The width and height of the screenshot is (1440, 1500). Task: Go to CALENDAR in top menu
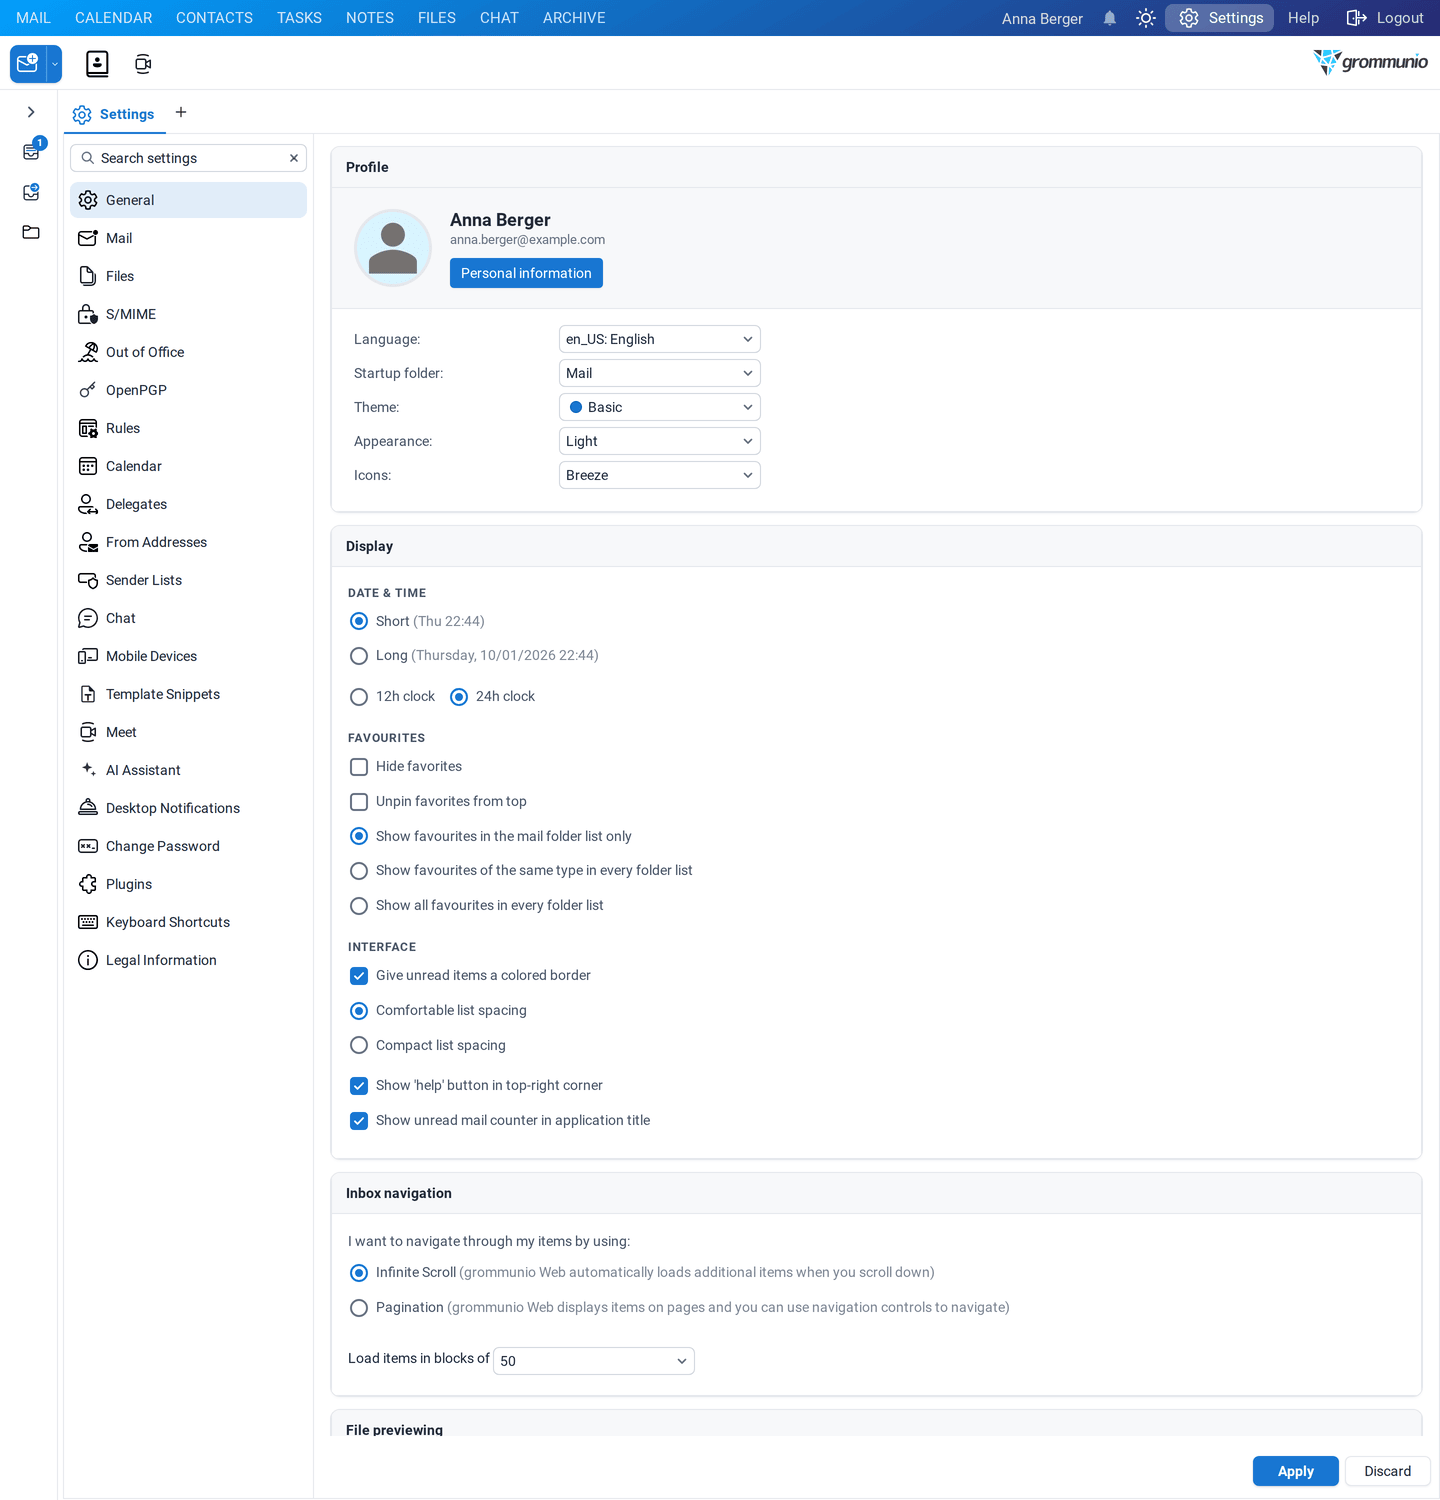tap(114, 18)
